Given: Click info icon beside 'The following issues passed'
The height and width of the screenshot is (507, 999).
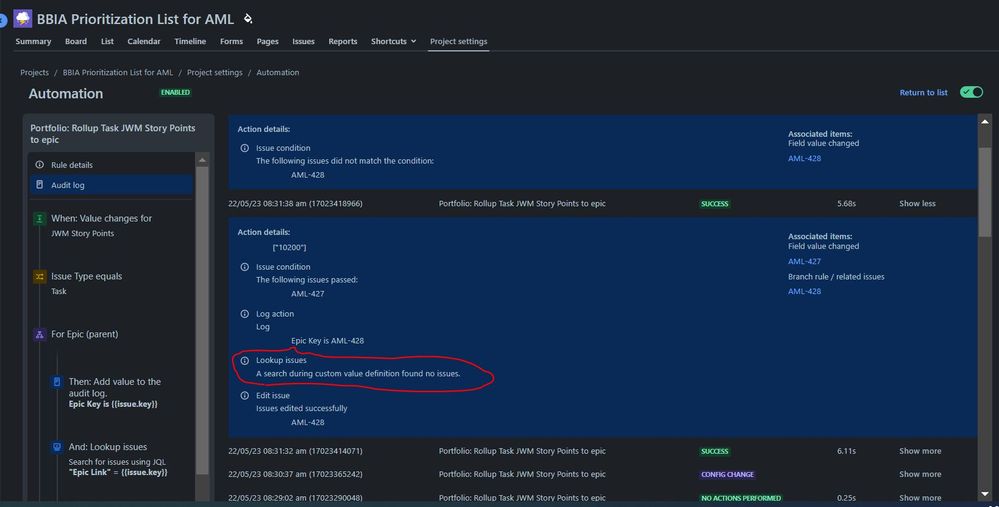Looking at the screenshot, I should (244, 267).
